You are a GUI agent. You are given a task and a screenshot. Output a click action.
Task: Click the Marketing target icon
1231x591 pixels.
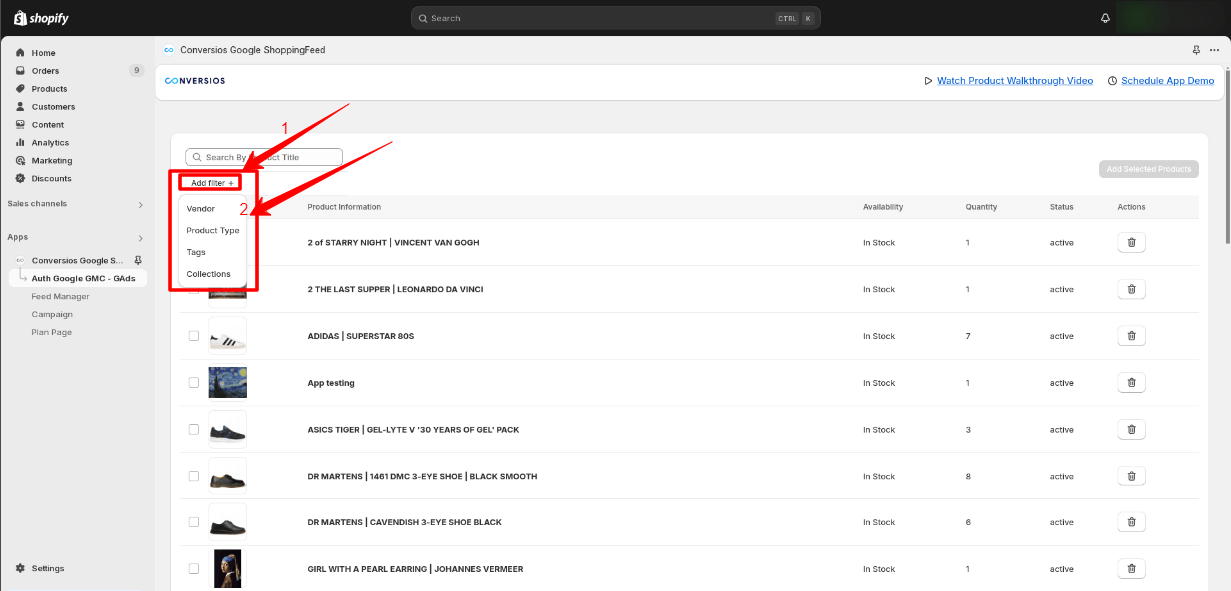[20, 161]
